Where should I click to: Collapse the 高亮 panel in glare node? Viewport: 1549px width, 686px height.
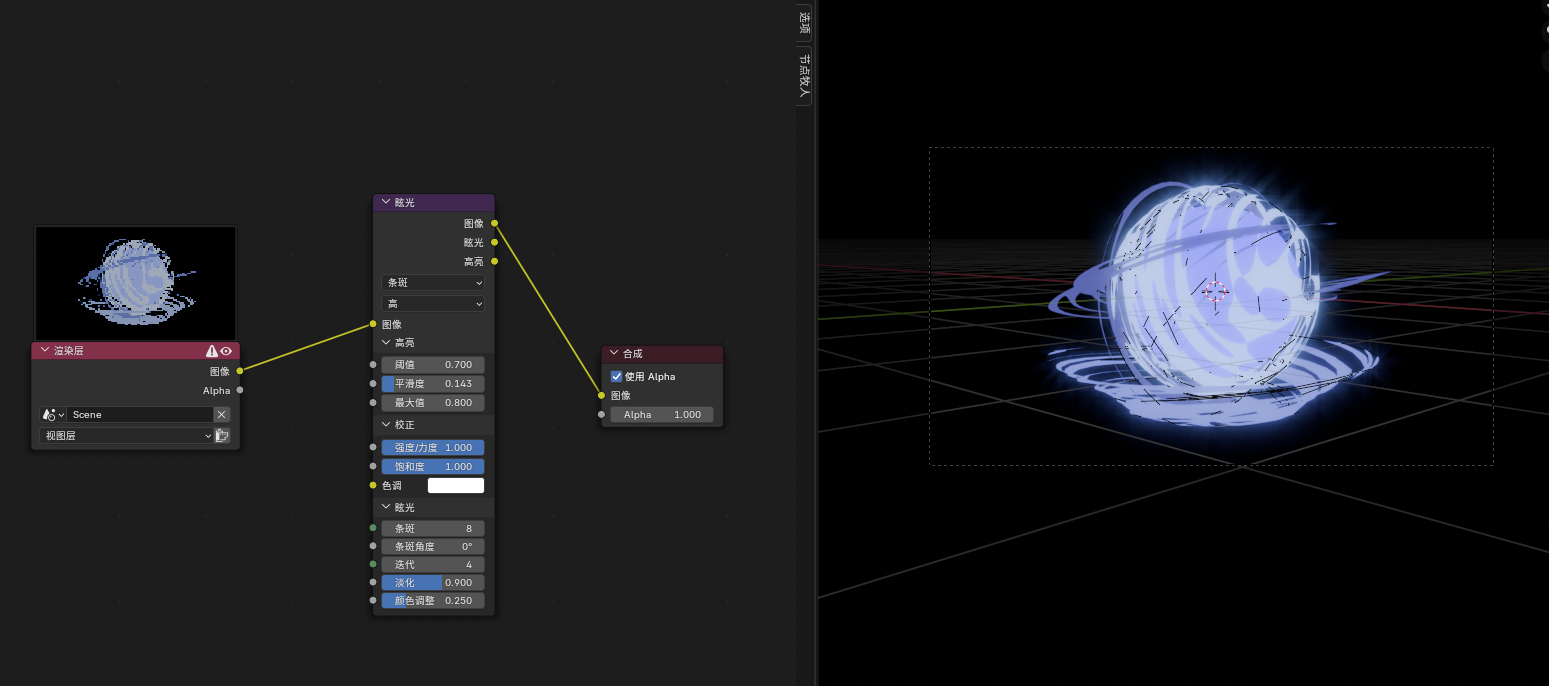pyautogui.click(x=387, y=343)
